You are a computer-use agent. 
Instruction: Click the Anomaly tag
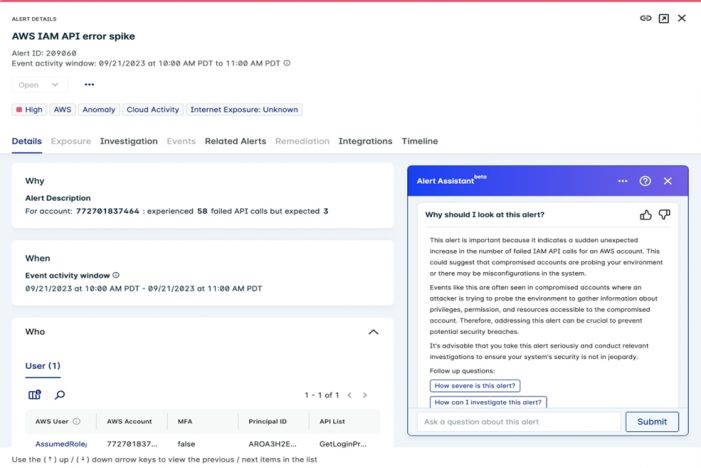tap(99, 110)
